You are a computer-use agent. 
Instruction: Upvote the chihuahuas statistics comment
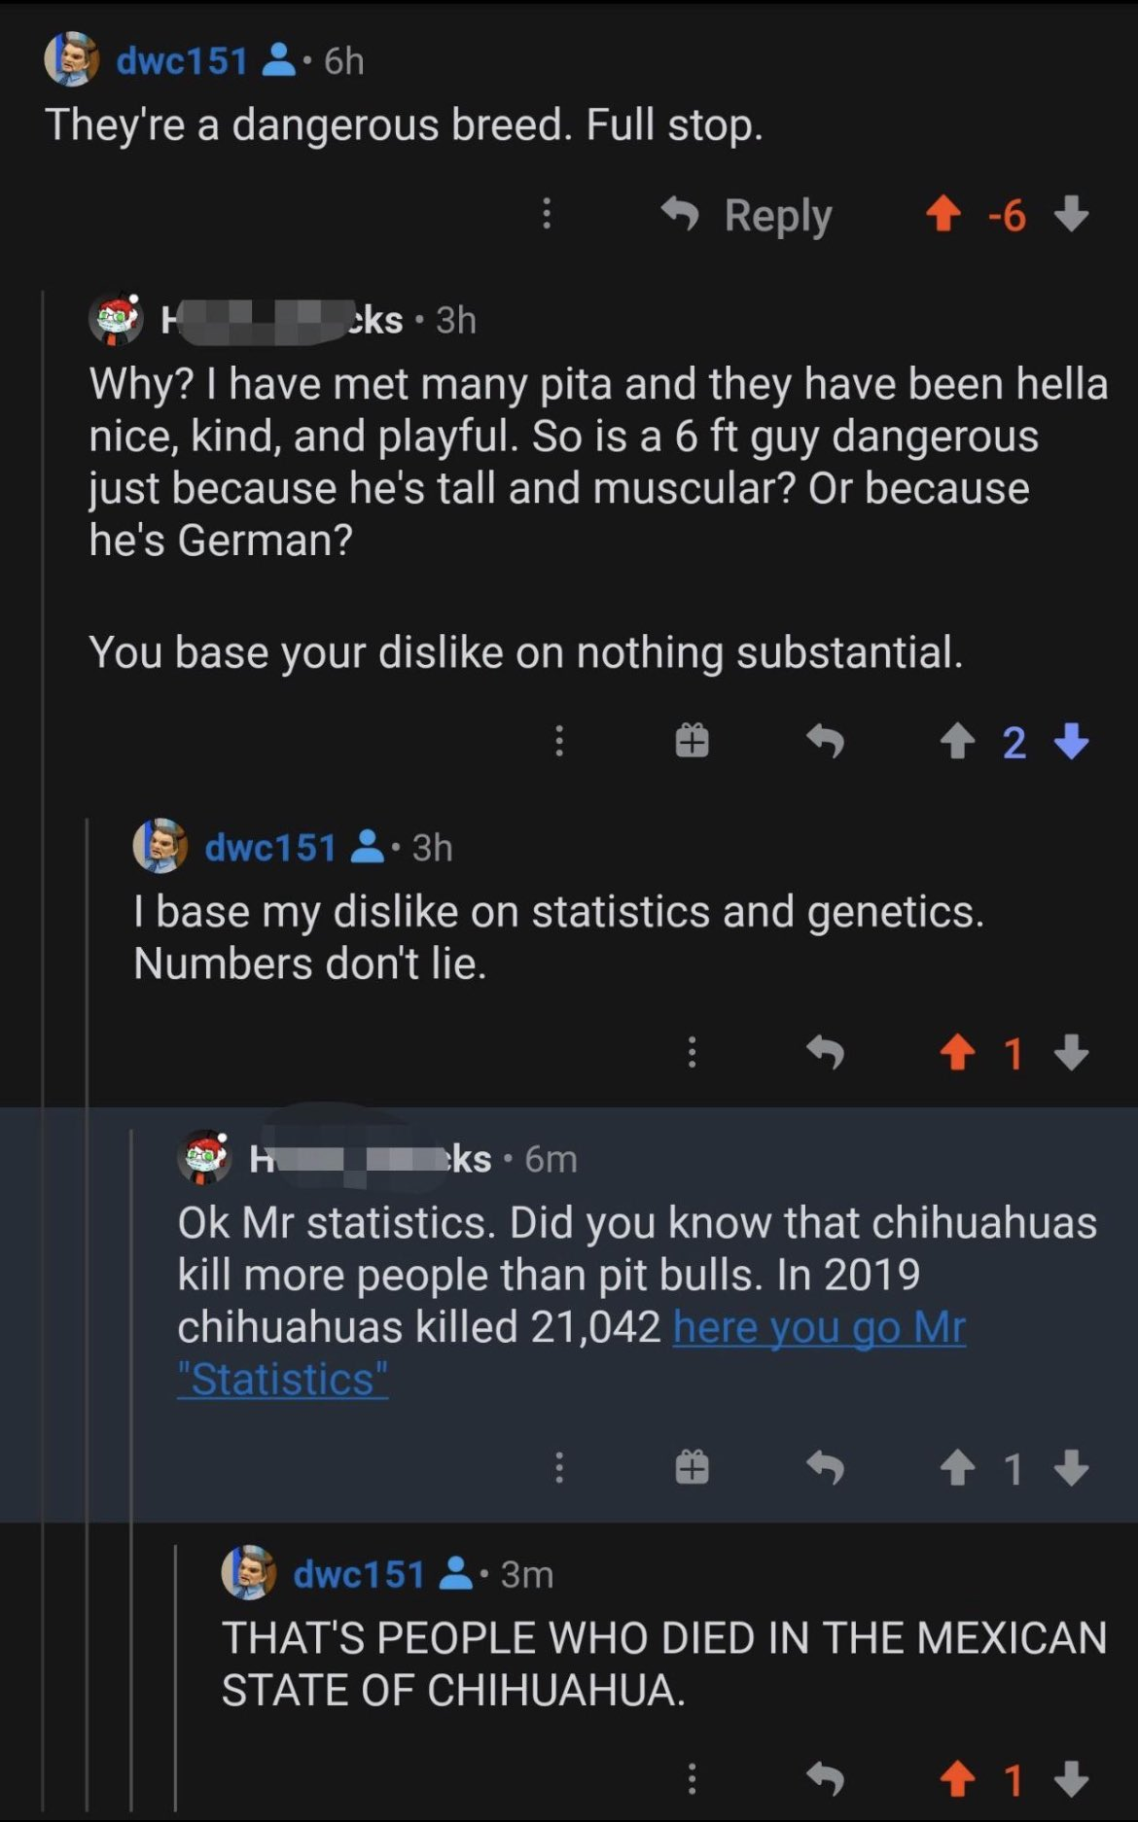(958, 1468)
